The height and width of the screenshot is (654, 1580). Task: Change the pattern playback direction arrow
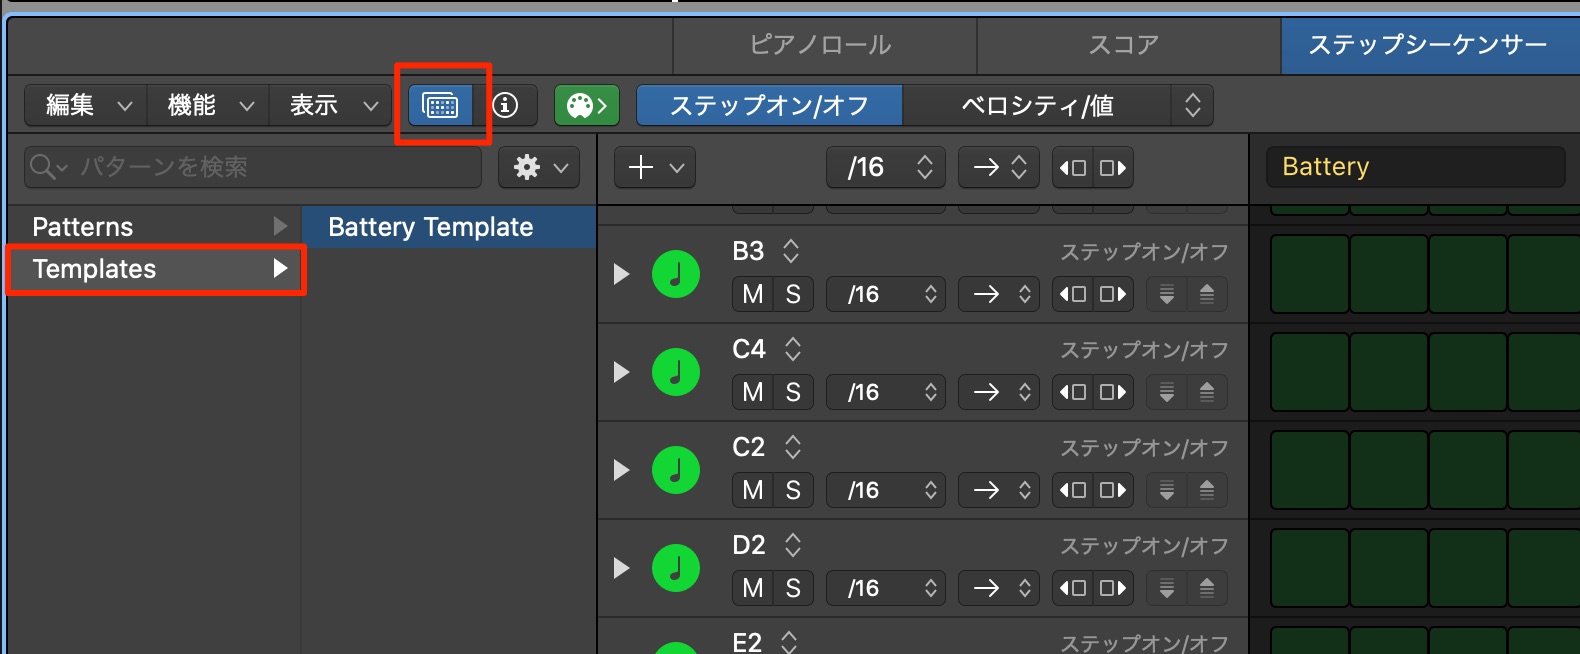tap(999, 167)
